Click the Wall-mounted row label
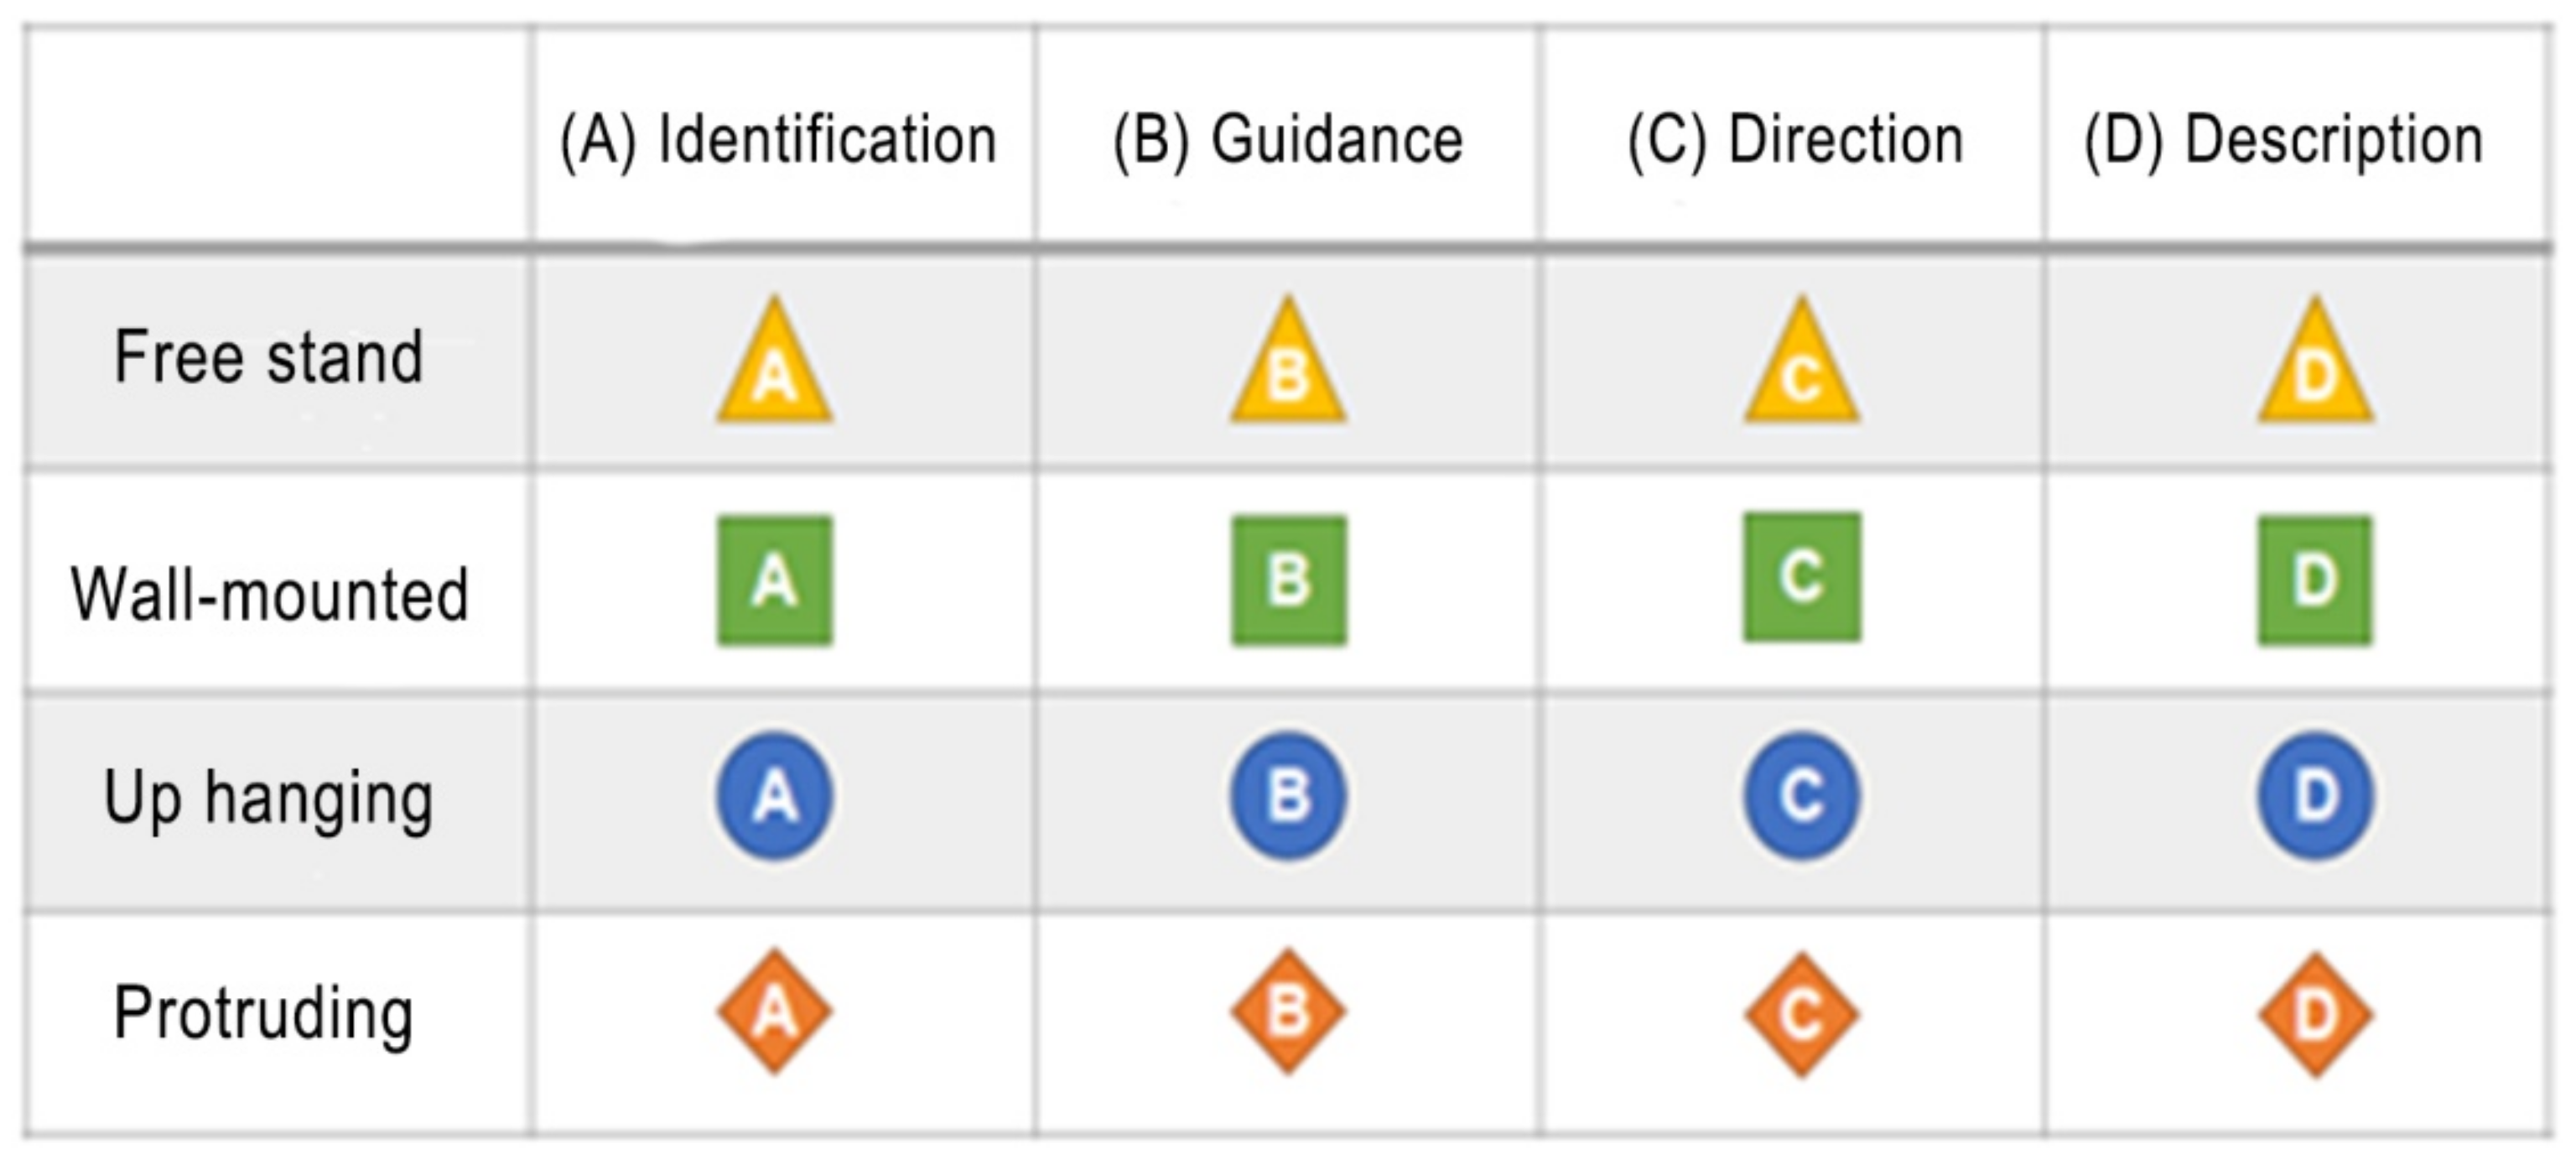 click(x=270, y=594)
